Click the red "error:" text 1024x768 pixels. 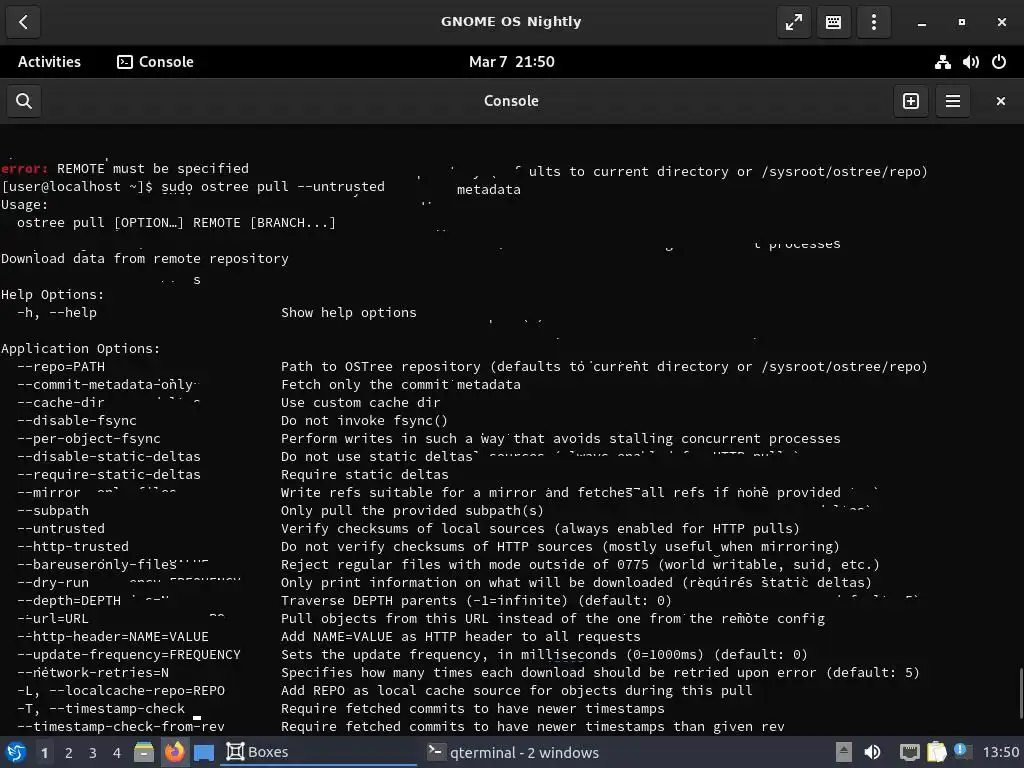pos(25,168)
